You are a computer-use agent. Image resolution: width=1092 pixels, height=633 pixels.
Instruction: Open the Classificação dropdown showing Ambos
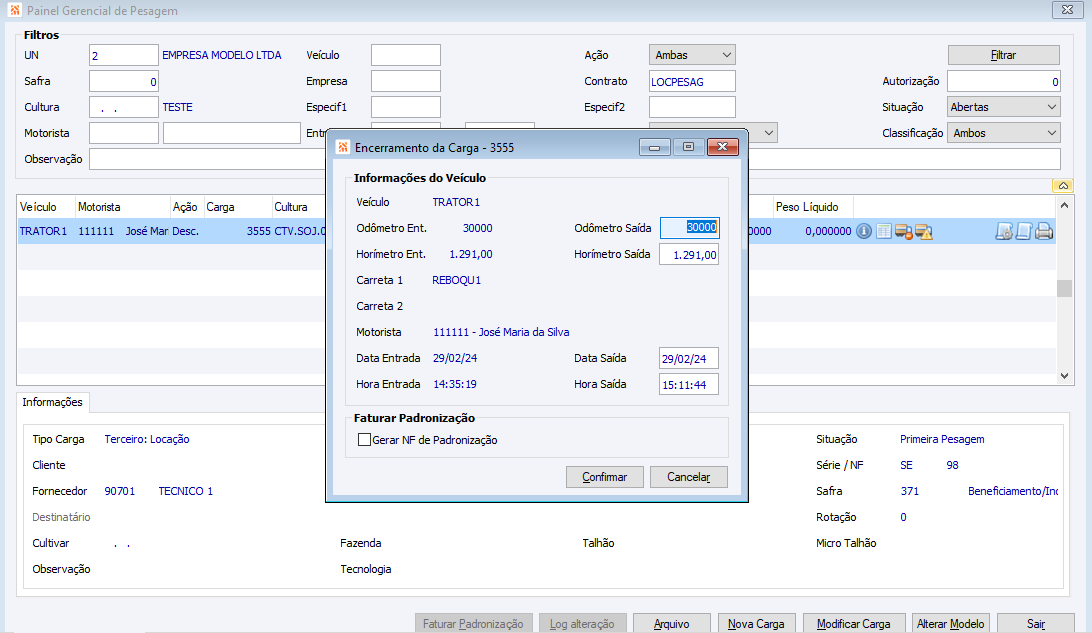tap(1004, 133)
